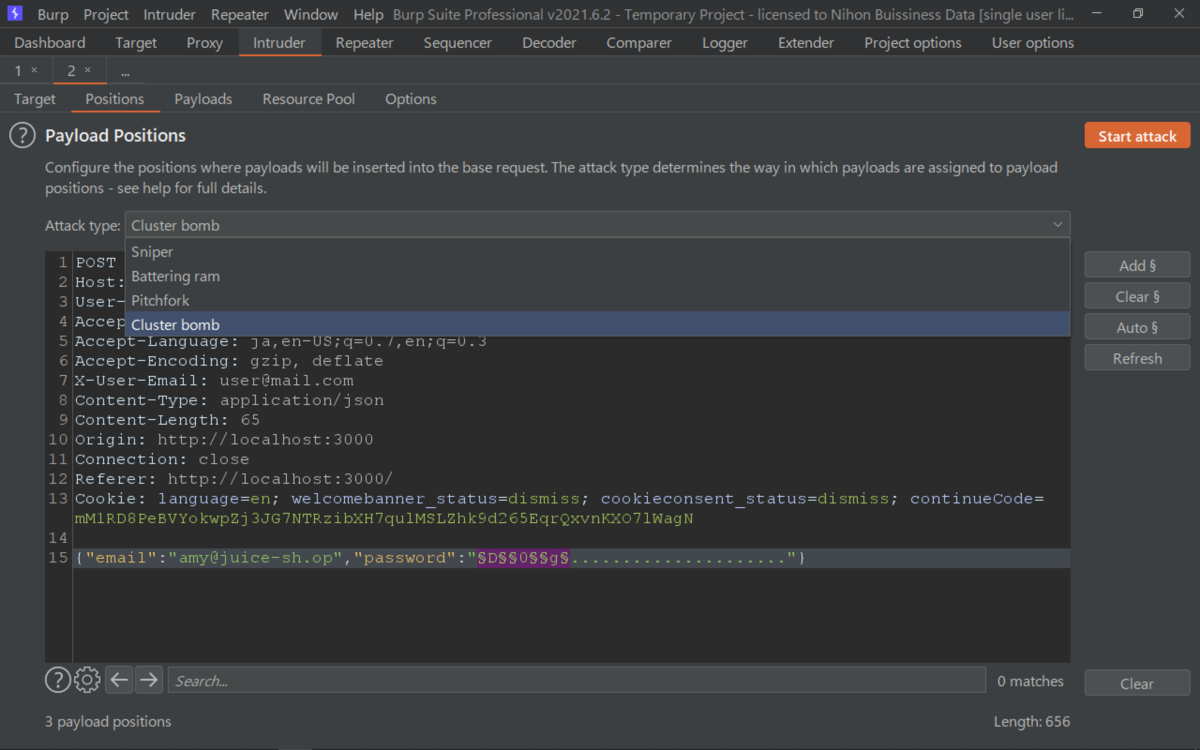Screen dimensions: 1200x750
Task: Open the Window menu
Action: pyautogui.click(x=311, y=15)
